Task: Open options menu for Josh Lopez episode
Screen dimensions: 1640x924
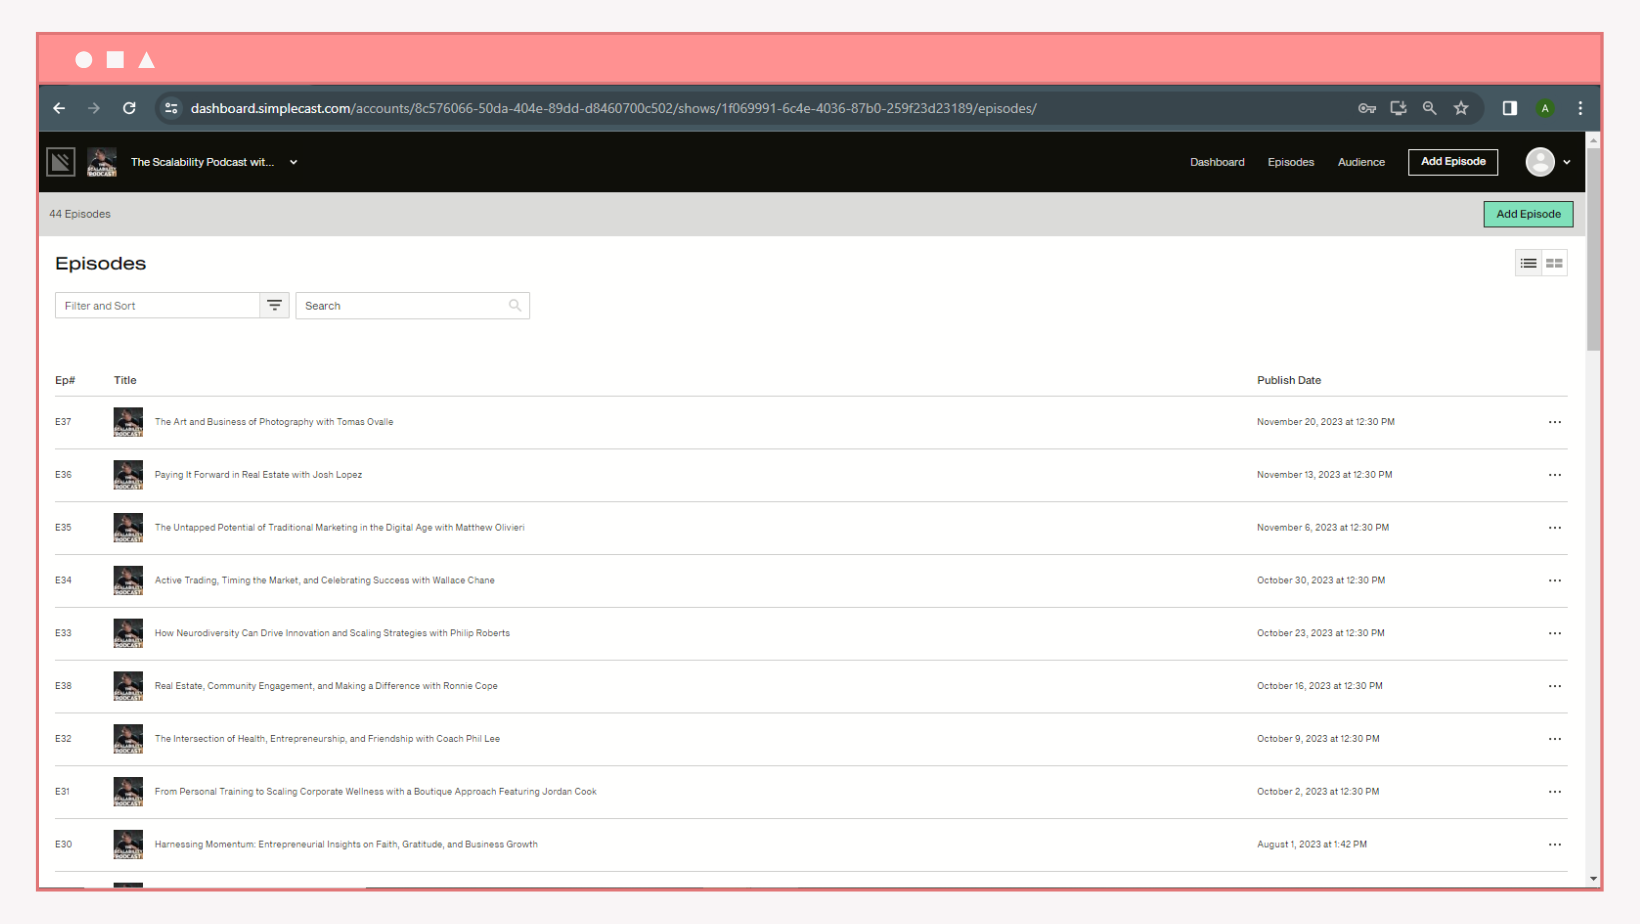Action: (x=1555, y=475)
